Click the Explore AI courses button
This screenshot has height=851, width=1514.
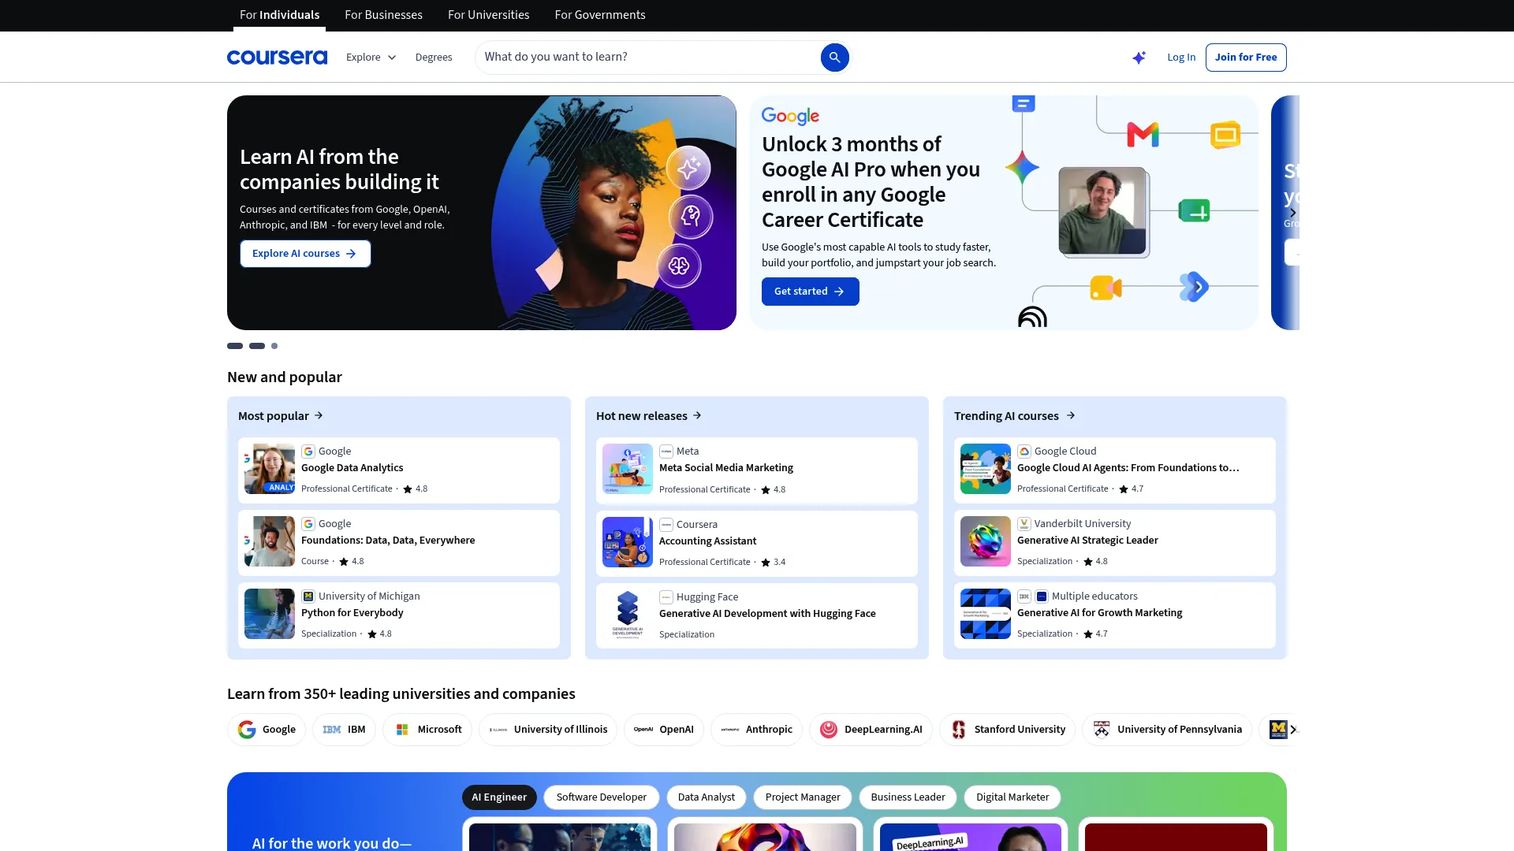[305, 254]
